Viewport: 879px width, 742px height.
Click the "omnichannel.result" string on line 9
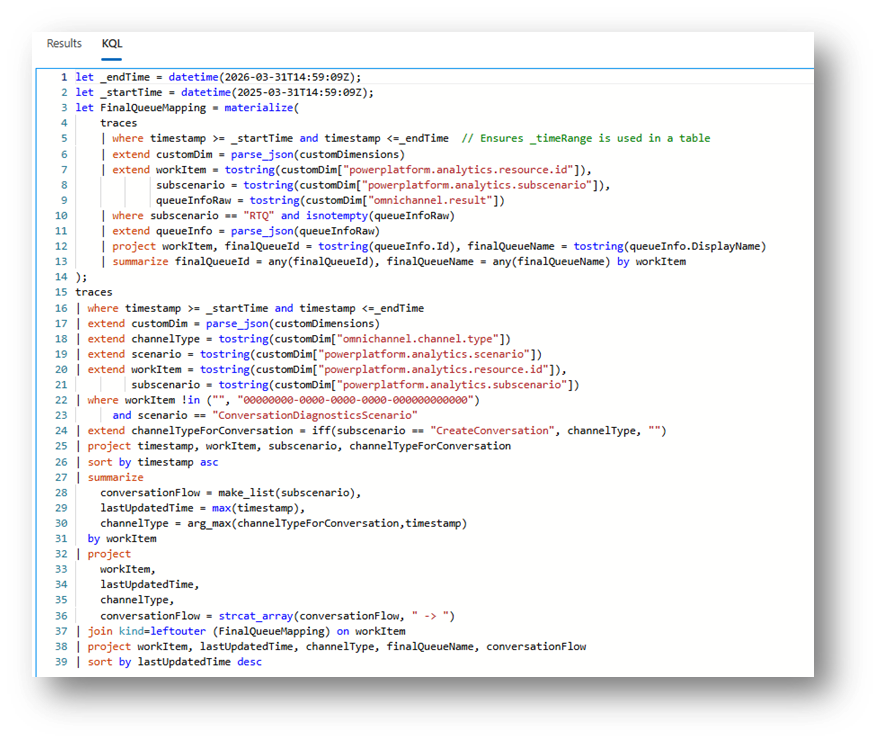click(428, 200)
